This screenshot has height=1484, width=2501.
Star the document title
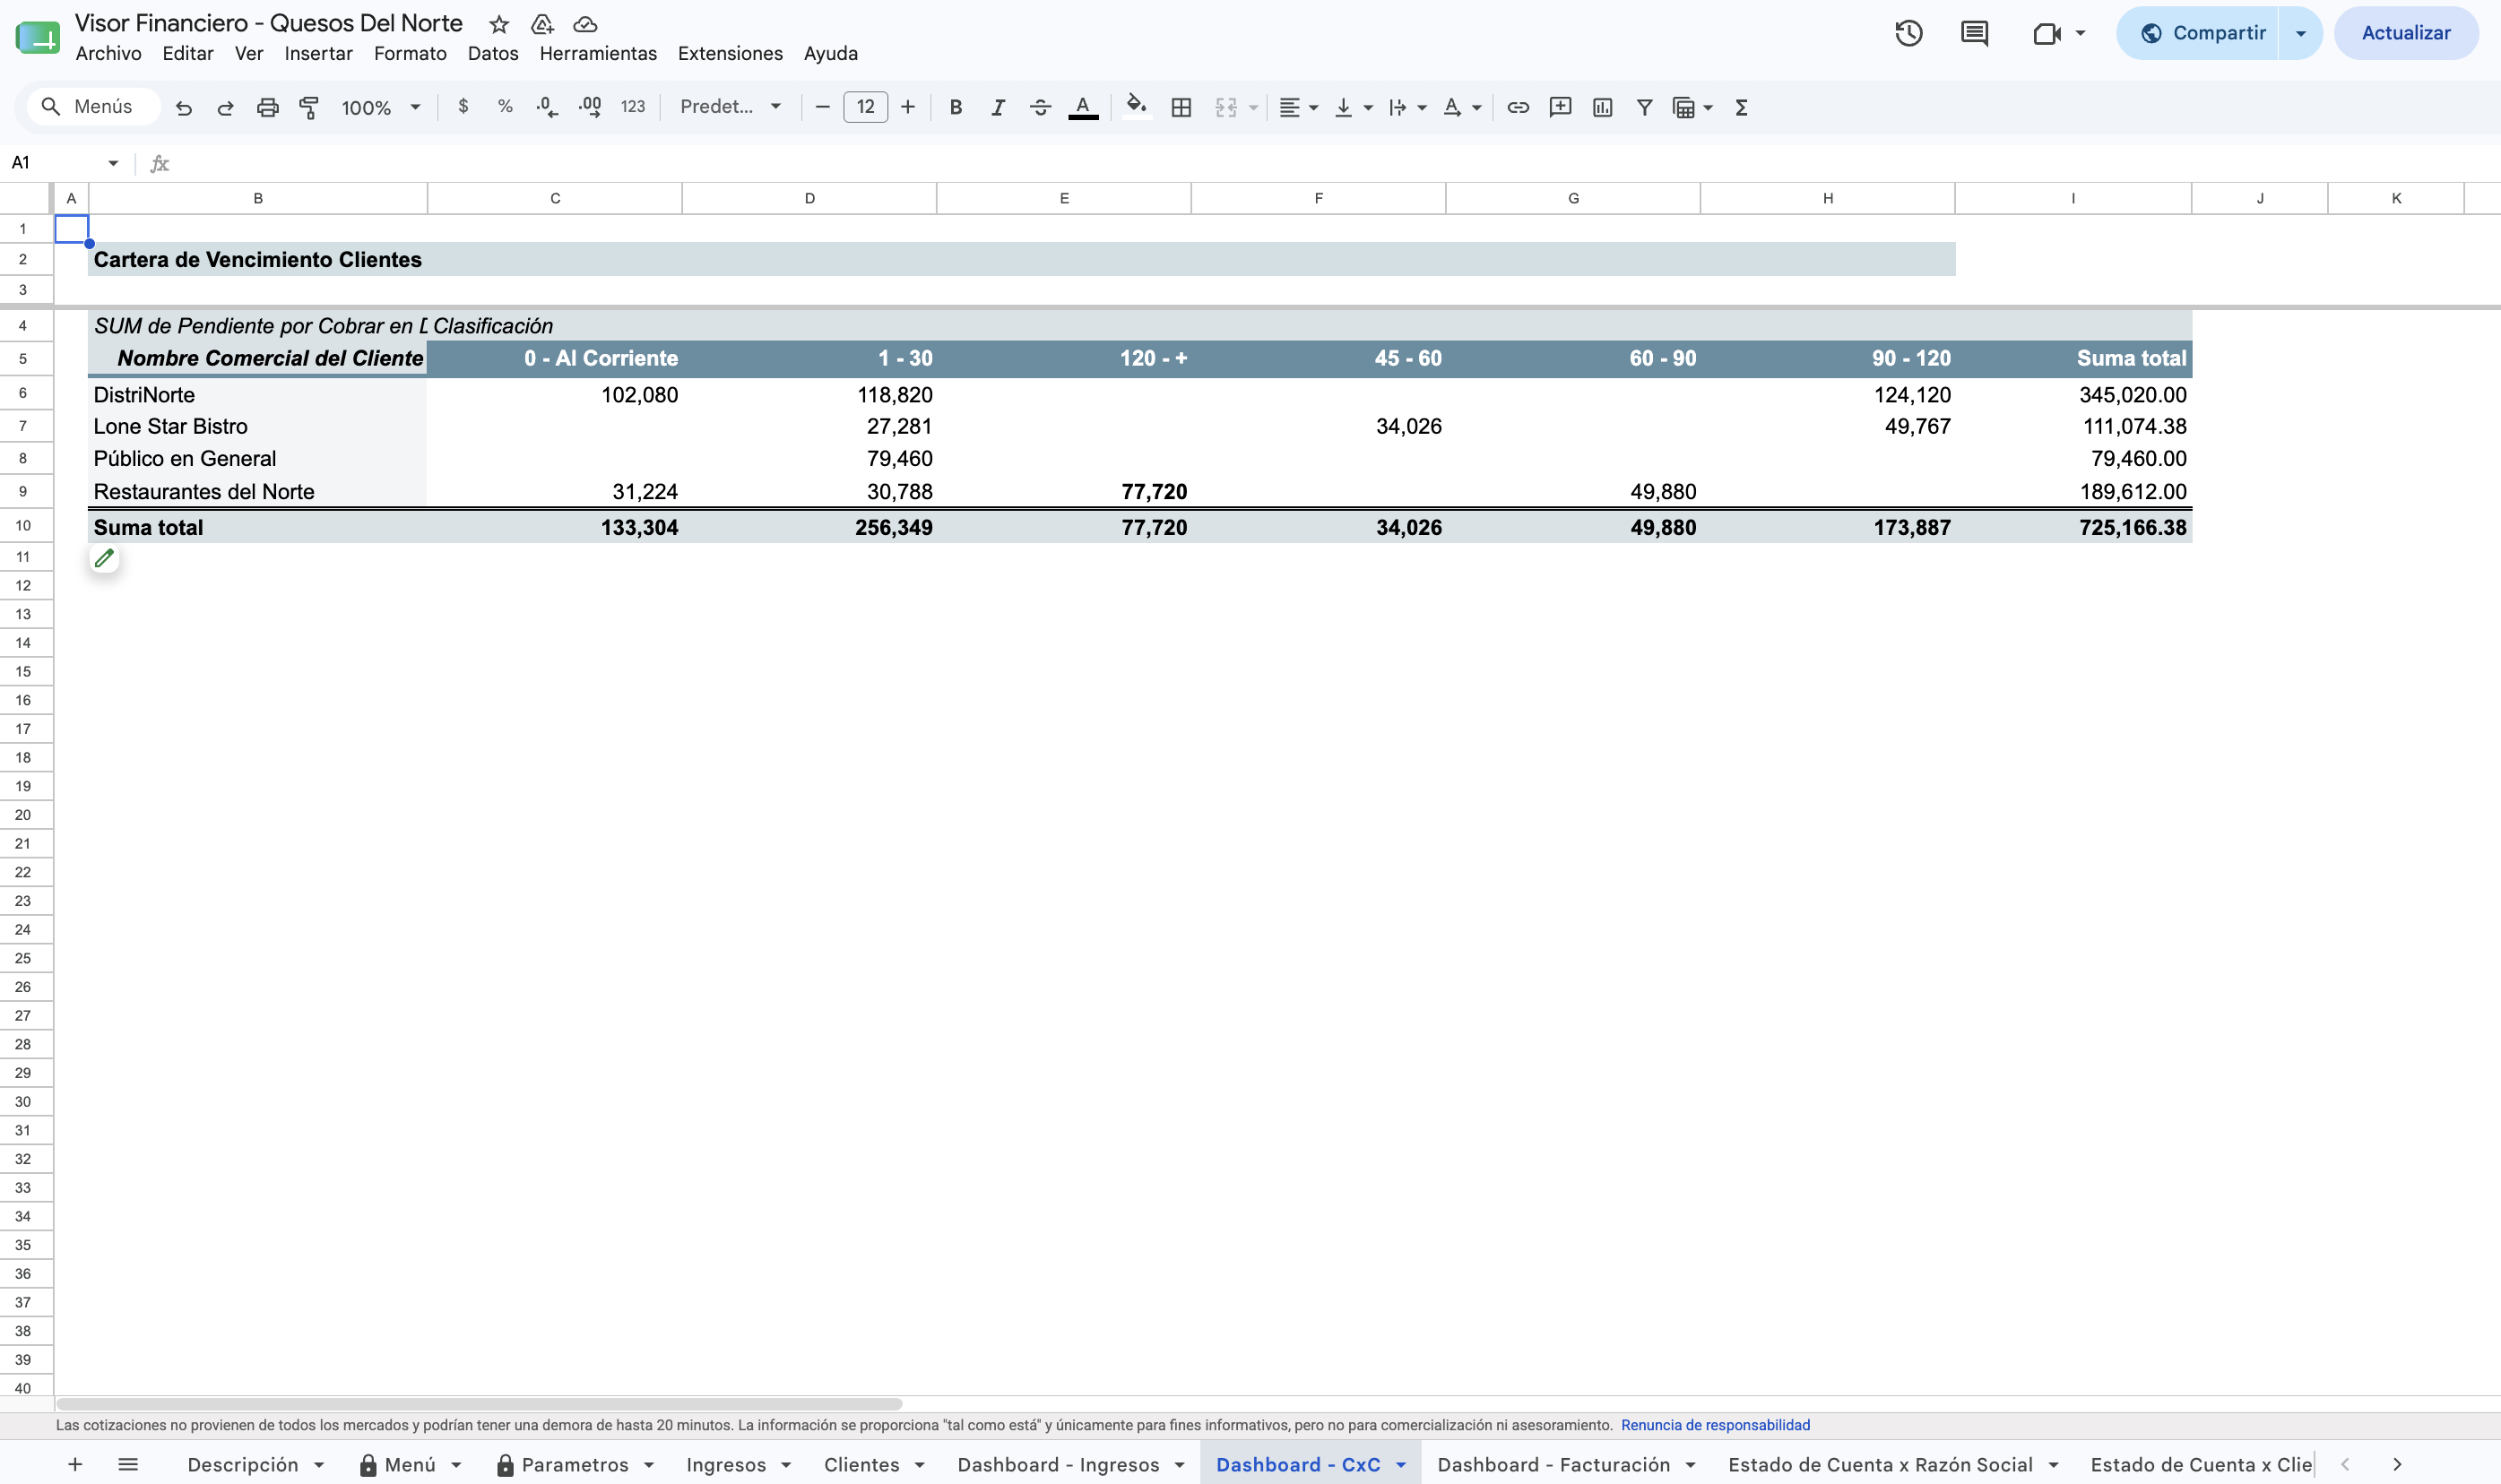tap(499, 24)
